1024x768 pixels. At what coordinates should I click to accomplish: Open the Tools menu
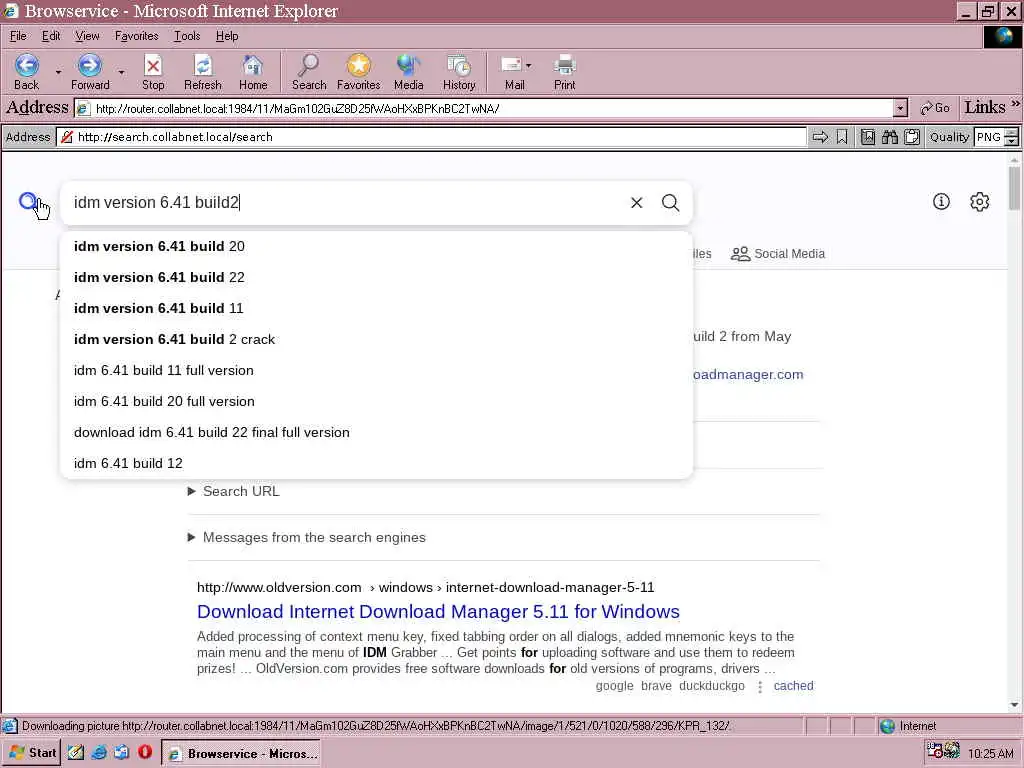pyautogui.click(x=187, y=36)
